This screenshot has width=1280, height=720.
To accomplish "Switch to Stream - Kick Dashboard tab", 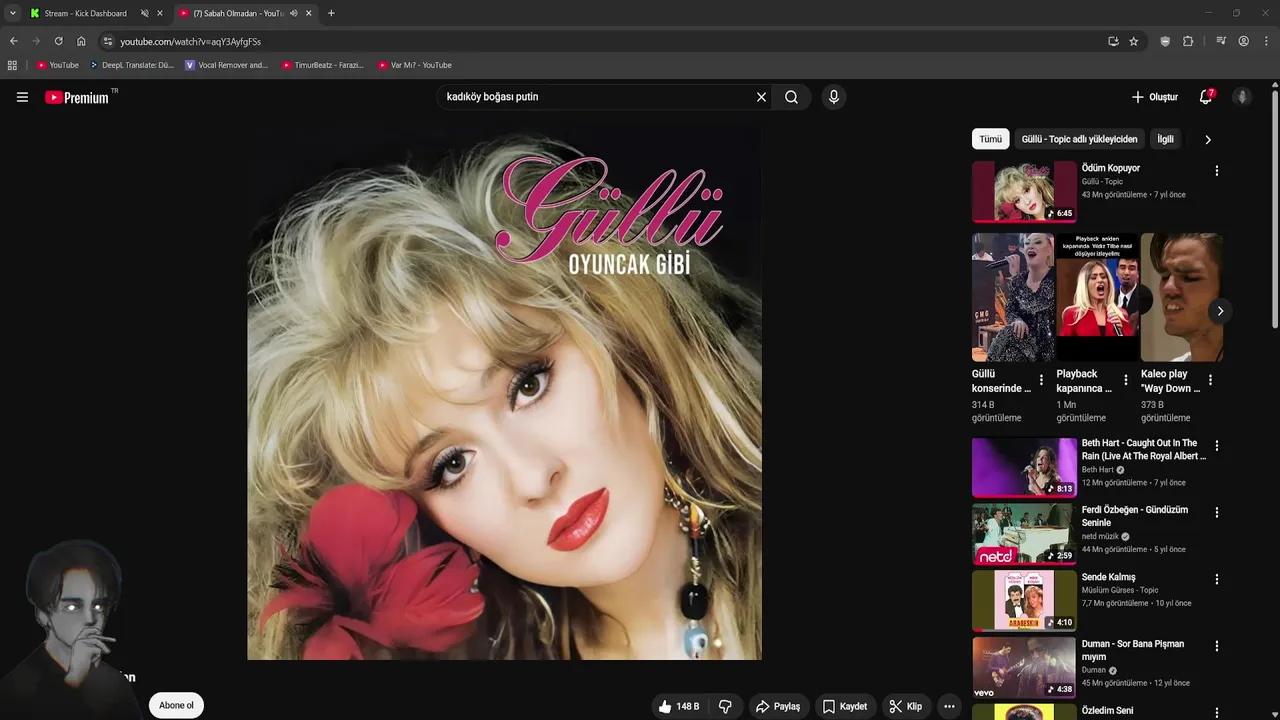I will pos(85,13).
